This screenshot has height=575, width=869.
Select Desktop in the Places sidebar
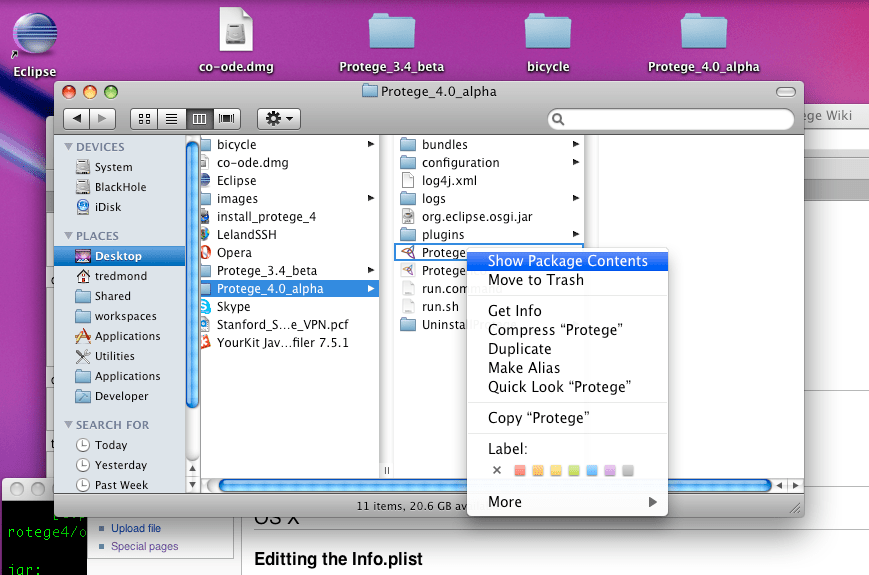coord(119,256)
